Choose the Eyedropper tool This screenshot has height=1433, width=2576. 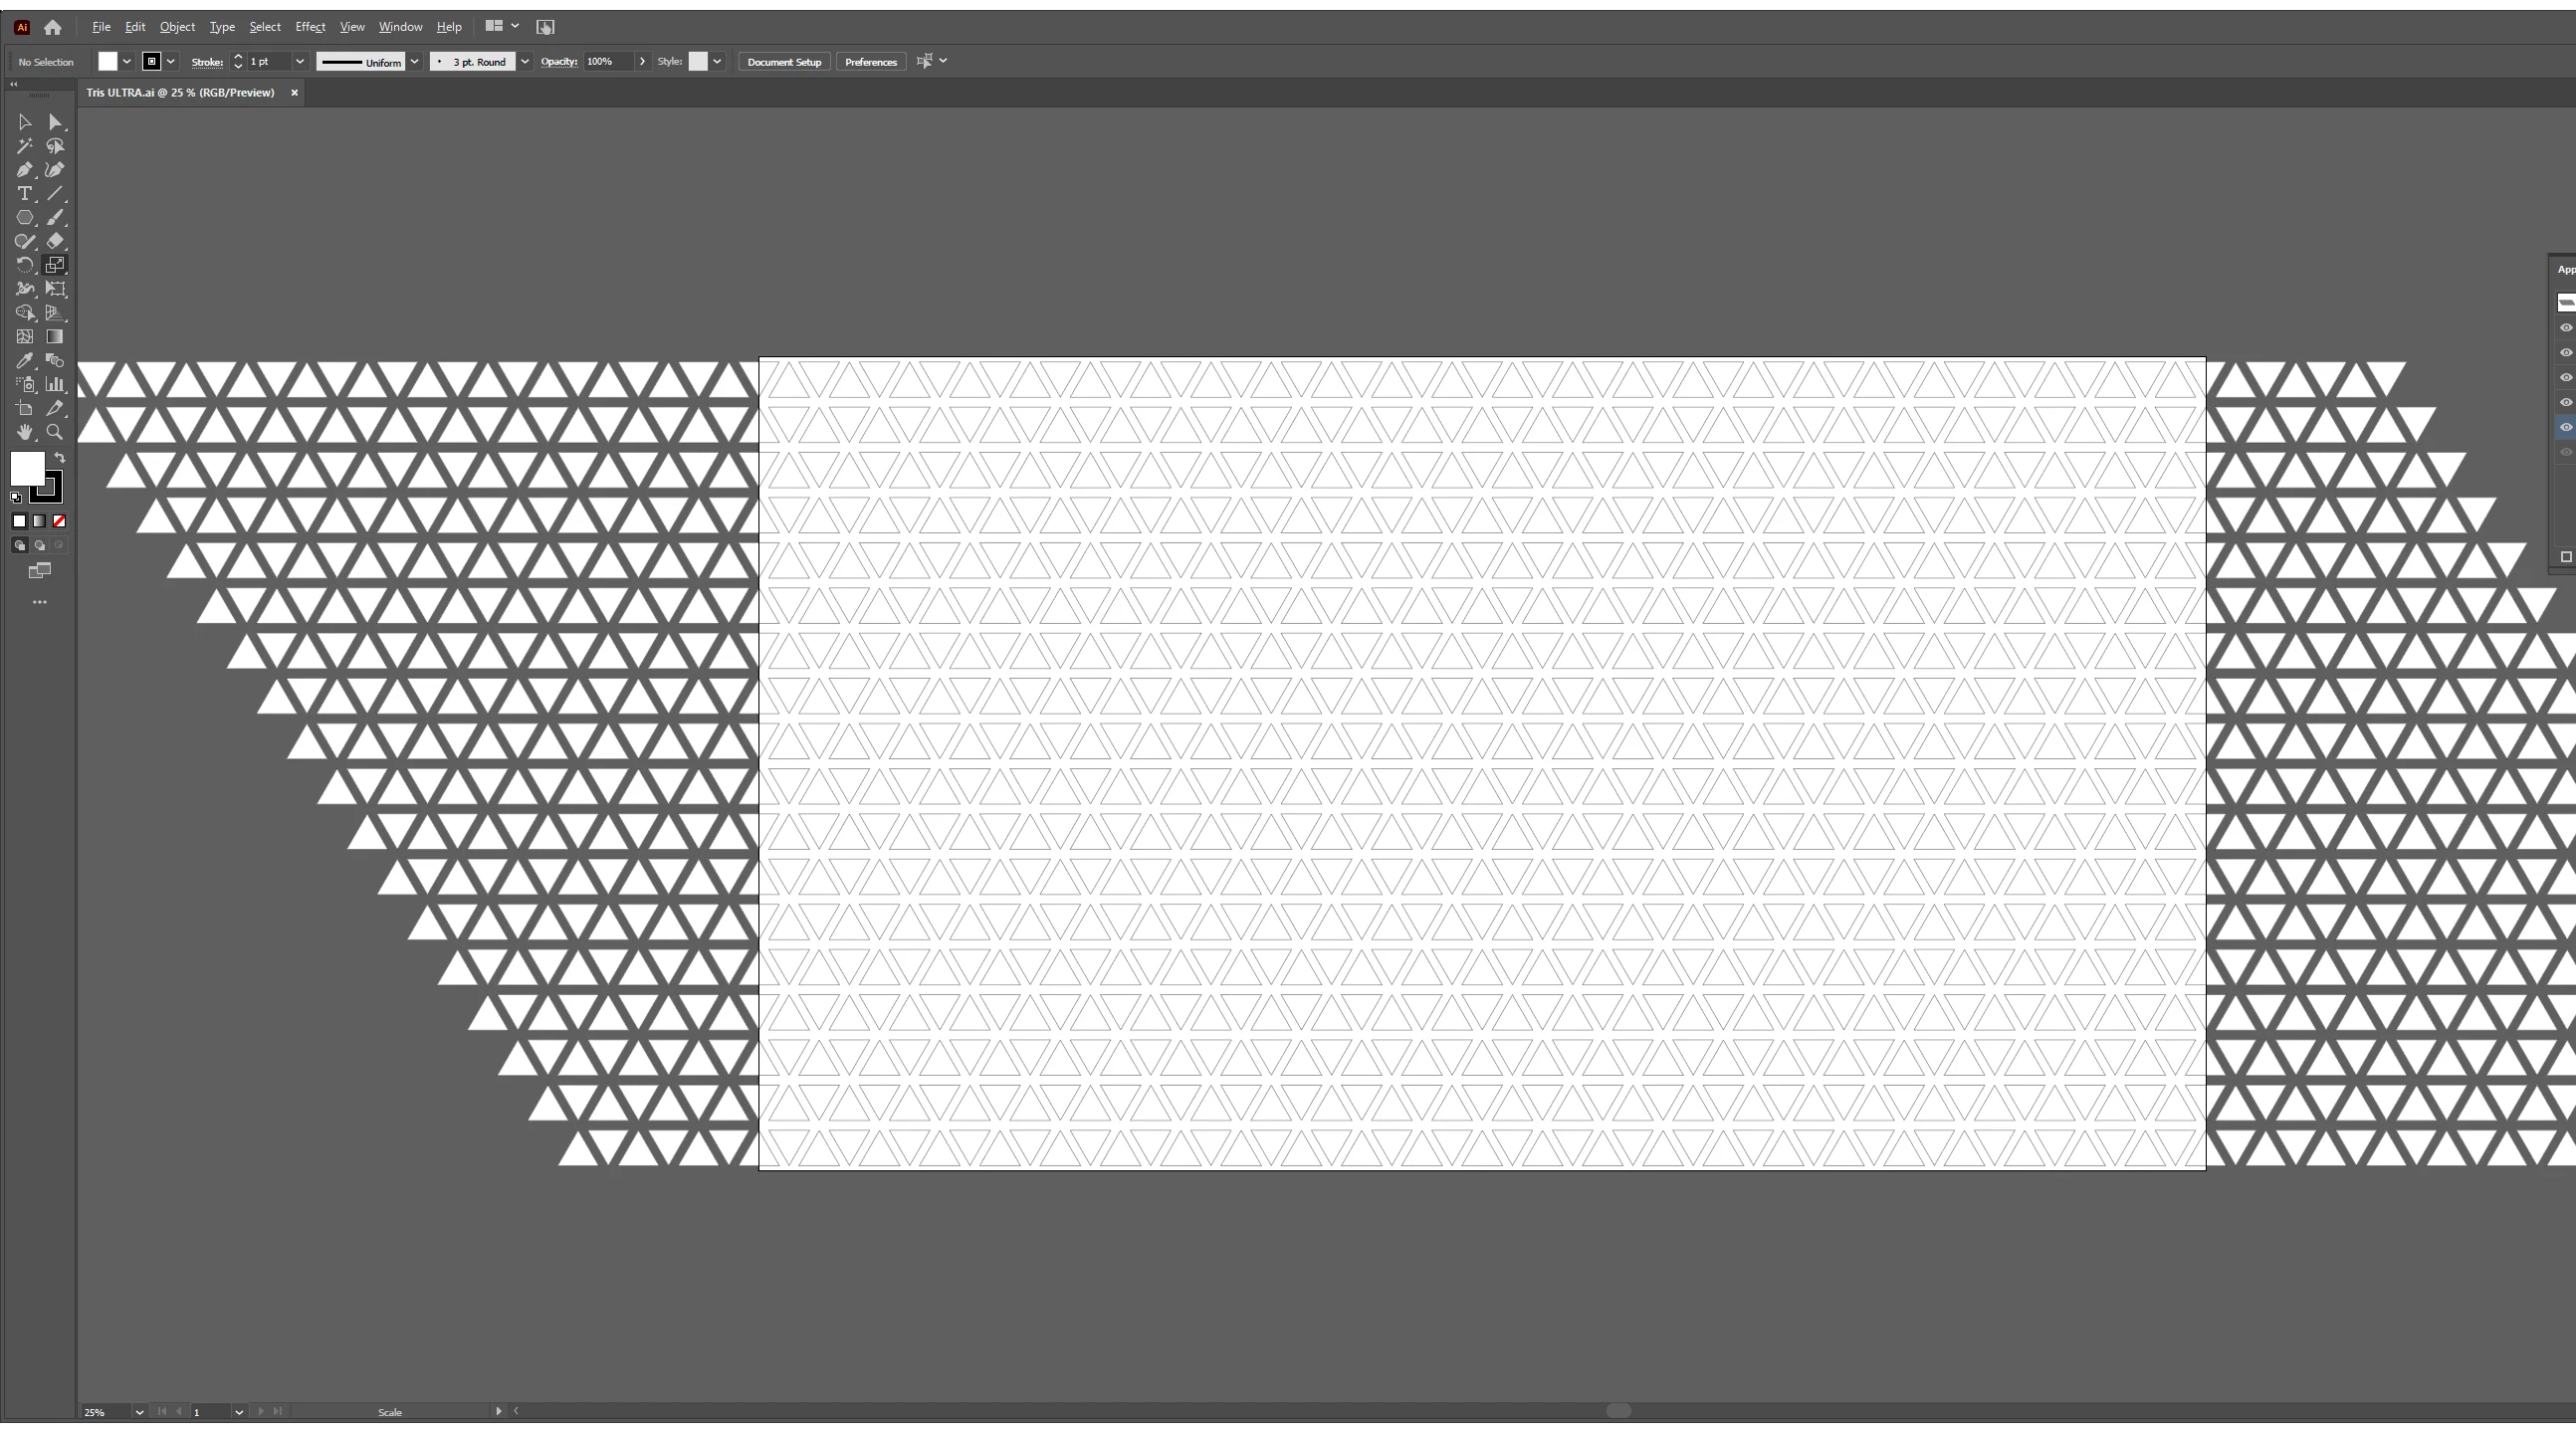tap(24, 361)
